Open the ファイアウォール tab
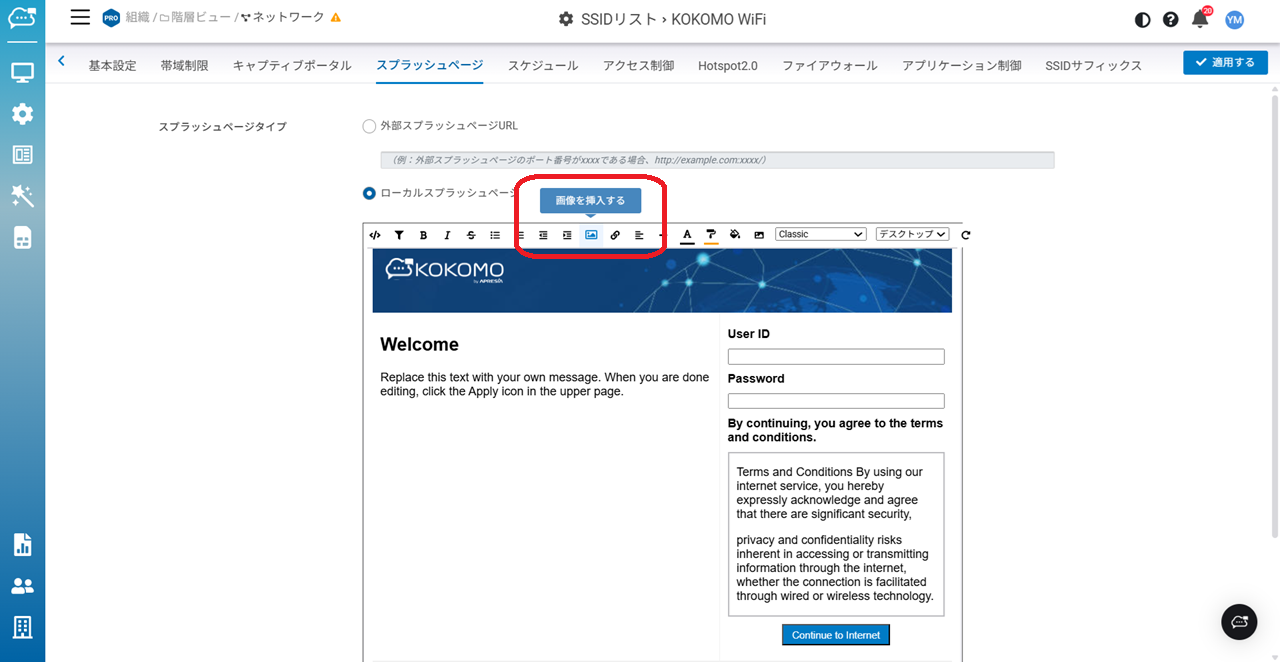The height and width of the screenshot is (662, 1280). pos(829,65)
